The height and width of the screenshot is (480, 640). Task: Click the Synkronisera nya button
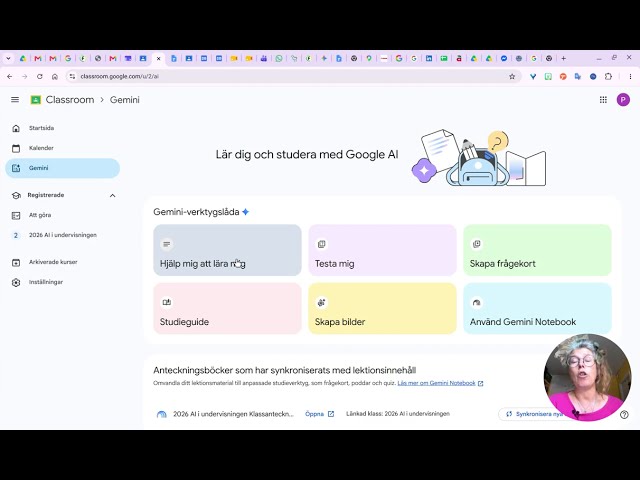click(535, 414)
